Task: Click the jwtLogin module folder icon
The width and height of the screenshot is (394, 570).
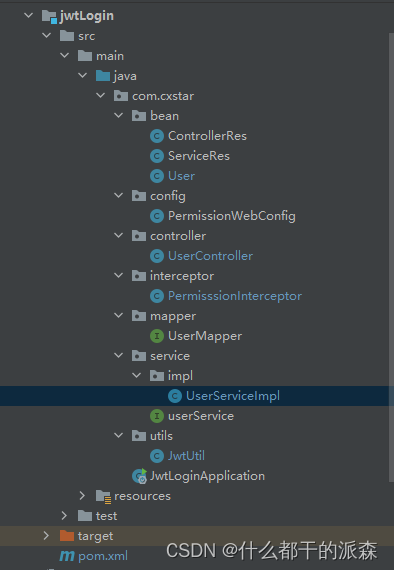Action: tap(49, 16)
